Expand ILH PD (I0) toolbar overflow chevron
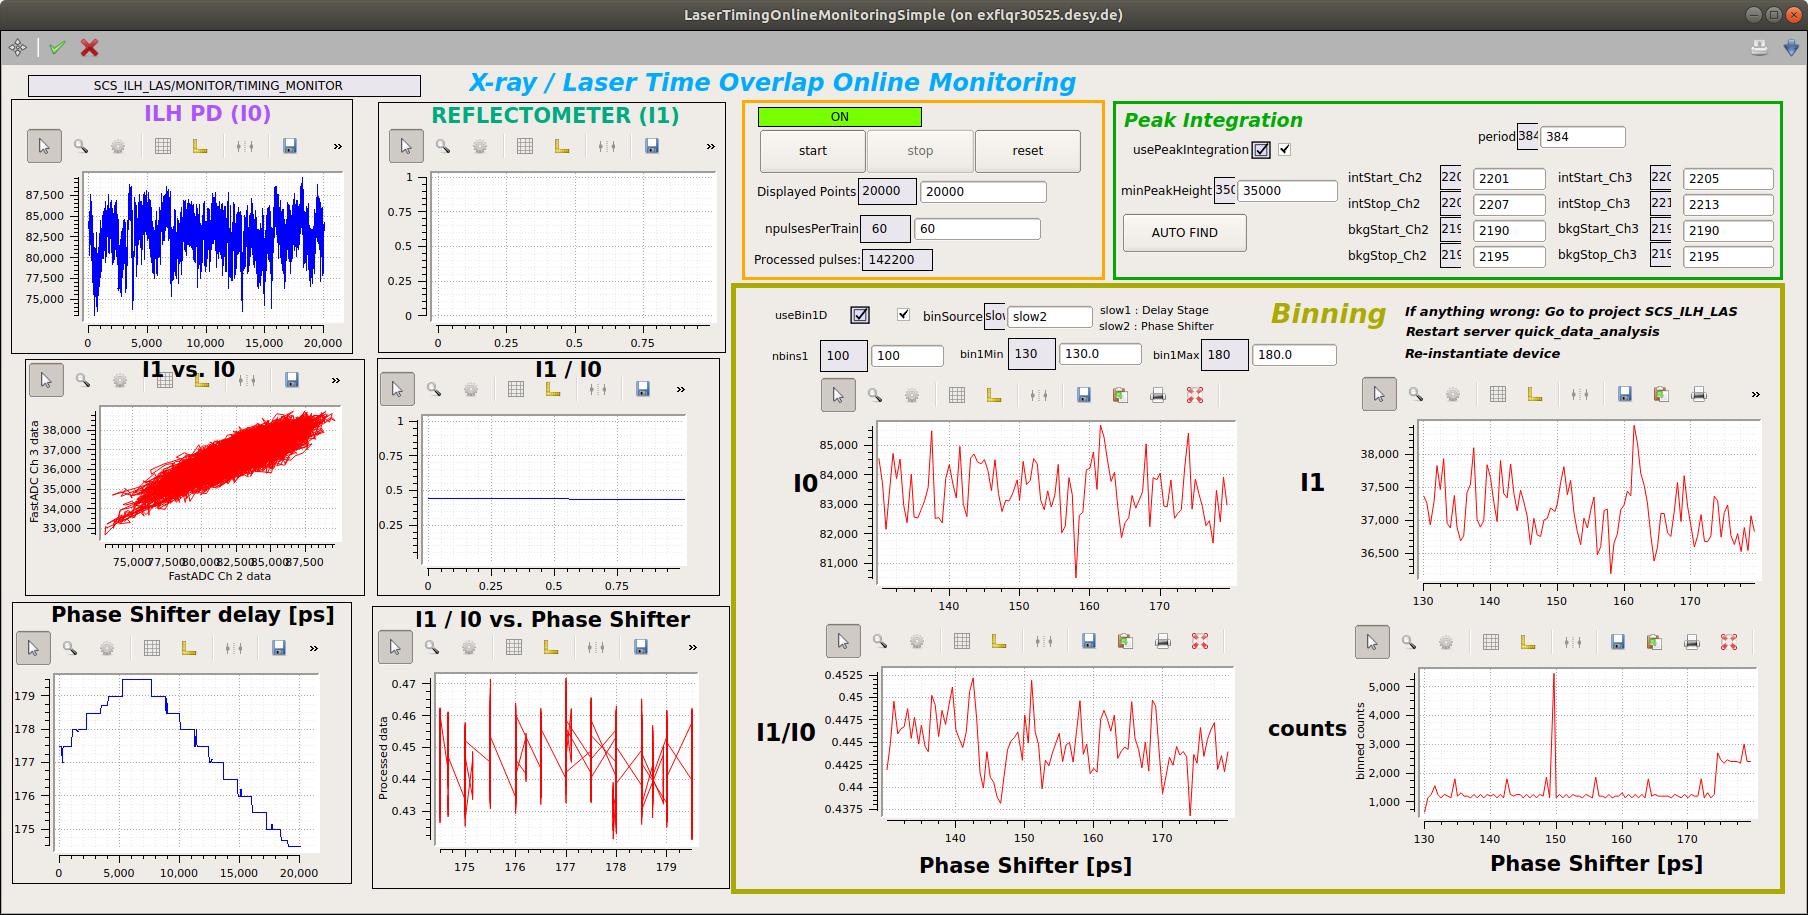Viewport: 1808px width, 915px height. 338,147
